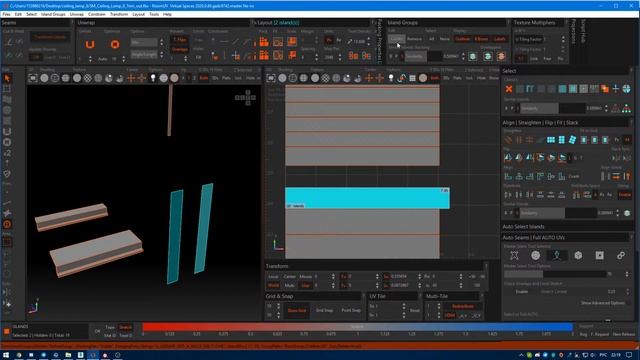
Task: Click the New Release link
Action: point(624,334)
